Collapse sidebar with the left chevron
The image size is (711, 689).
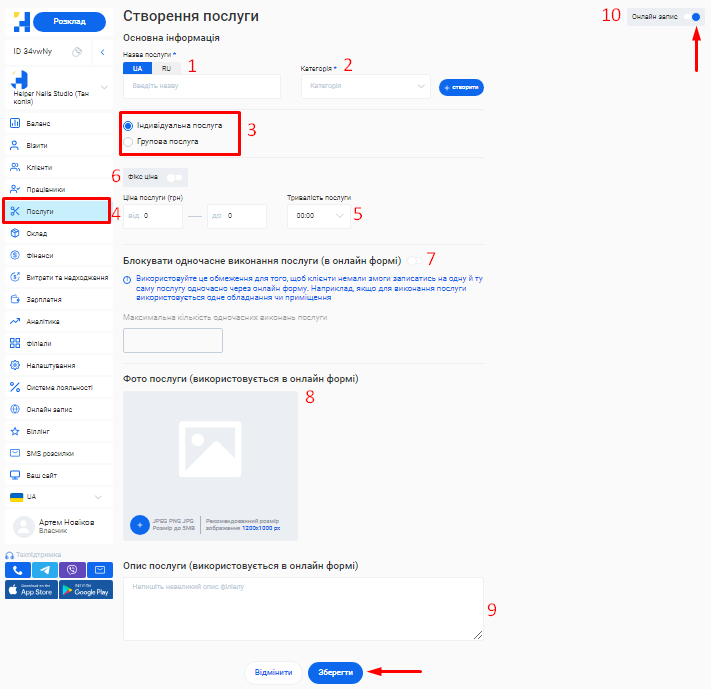[x=104, y=52]
